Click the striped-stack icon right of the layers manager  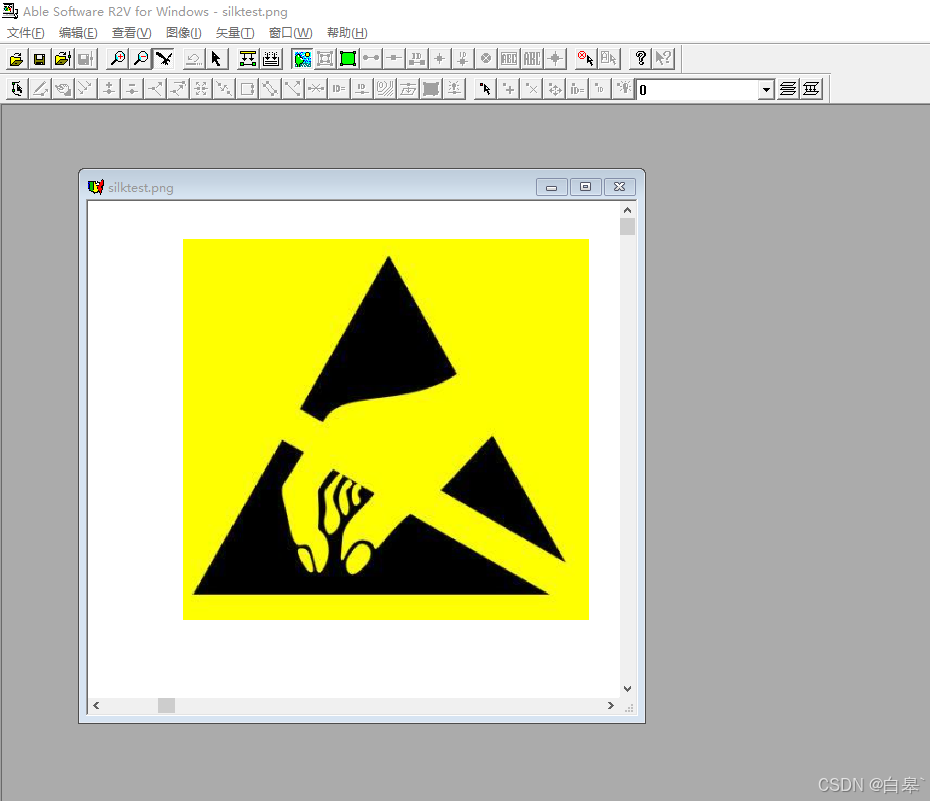(811, 89)
